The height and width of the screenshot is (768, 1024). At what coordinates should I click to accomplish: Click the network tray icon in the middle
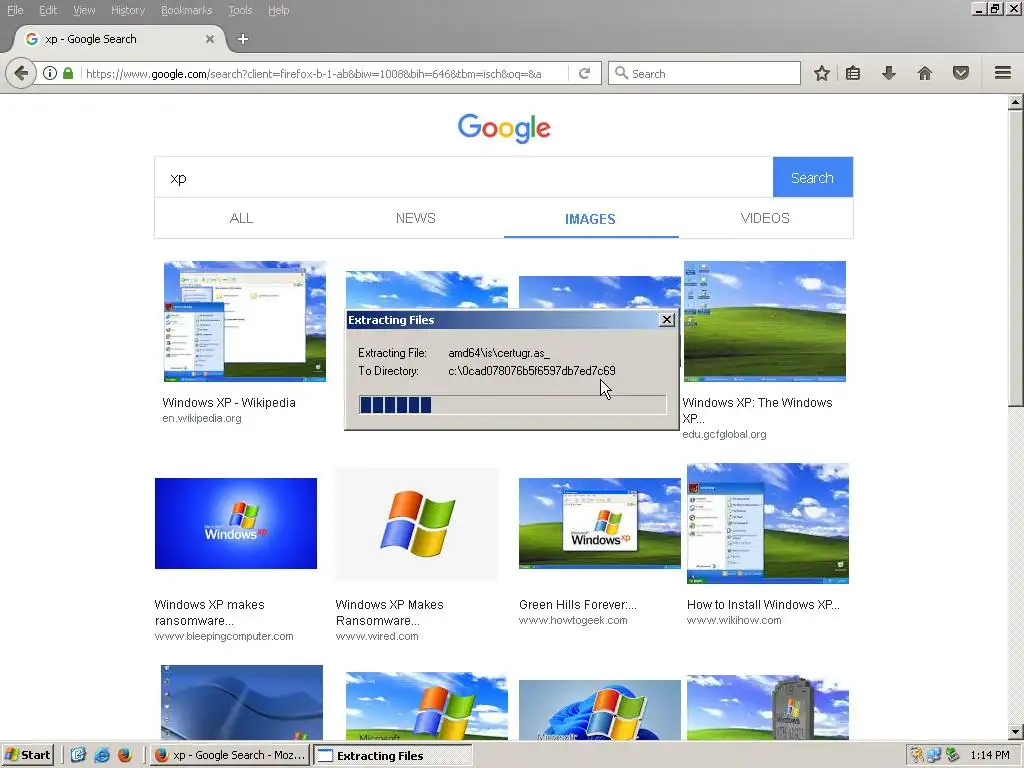[x=934, y=755]
